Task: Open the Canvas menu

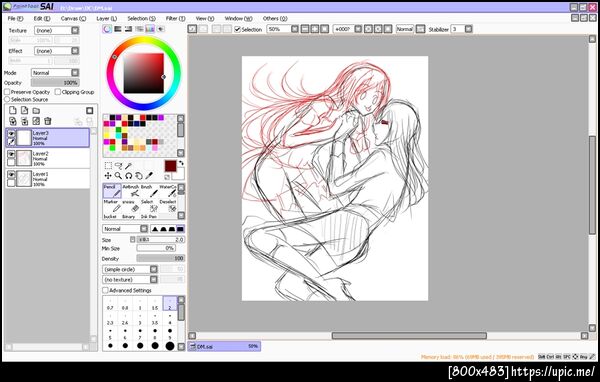Action: [x=73, y=18]
